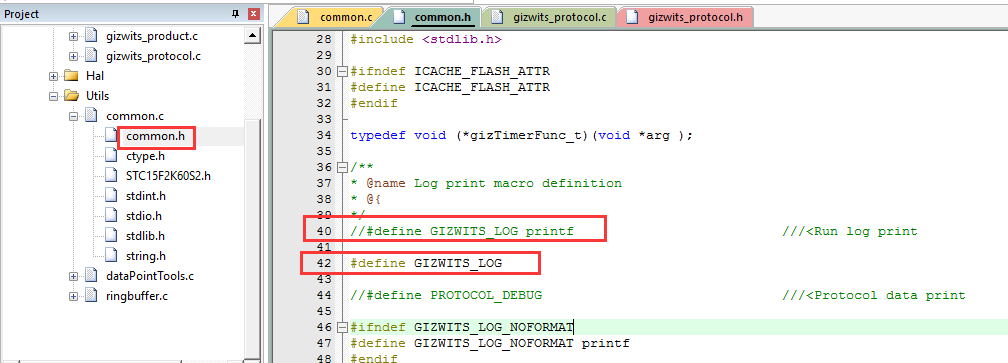
Task: Open ctype.h in the project tree
Action: click(145, 156)
